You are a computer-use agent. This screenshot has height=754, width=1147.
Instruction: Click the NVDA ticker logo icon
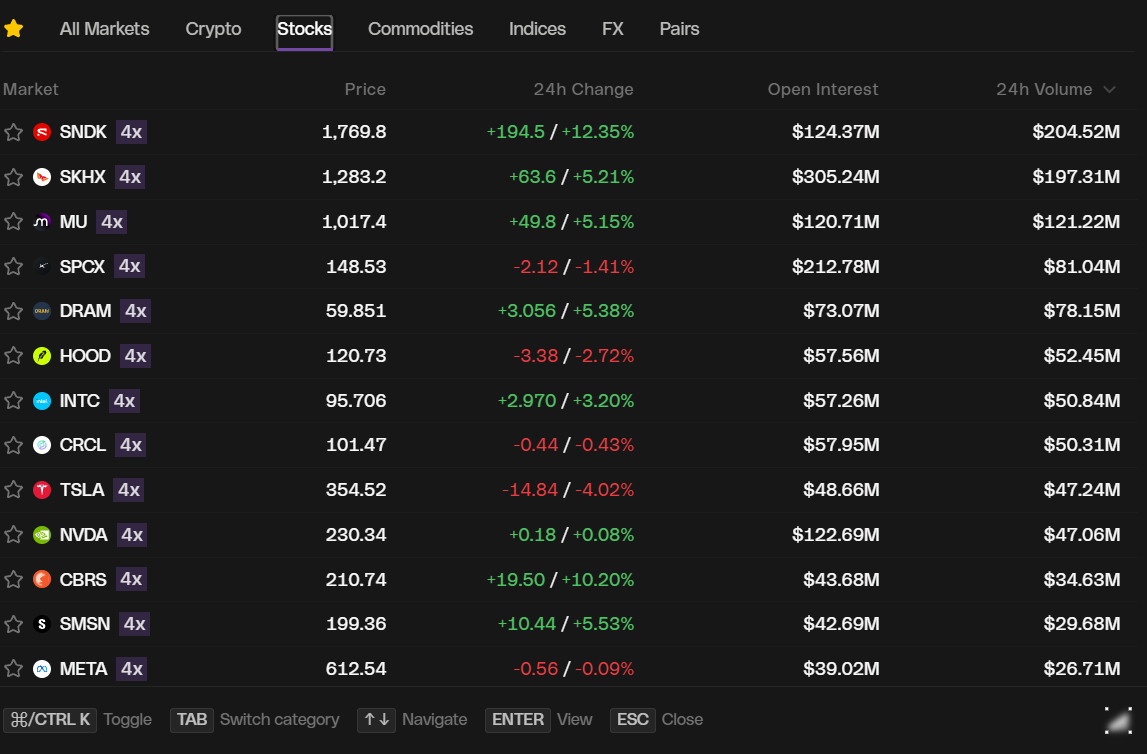(42, 535)
